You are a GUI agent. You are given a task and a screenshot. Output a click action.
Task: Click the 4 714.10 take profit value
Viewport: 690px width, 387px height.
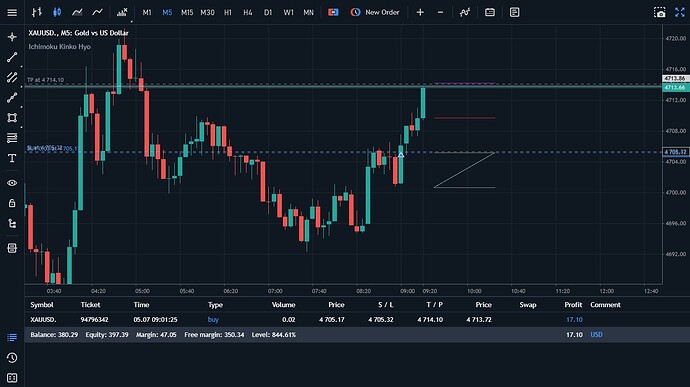(x=430, y=320)
